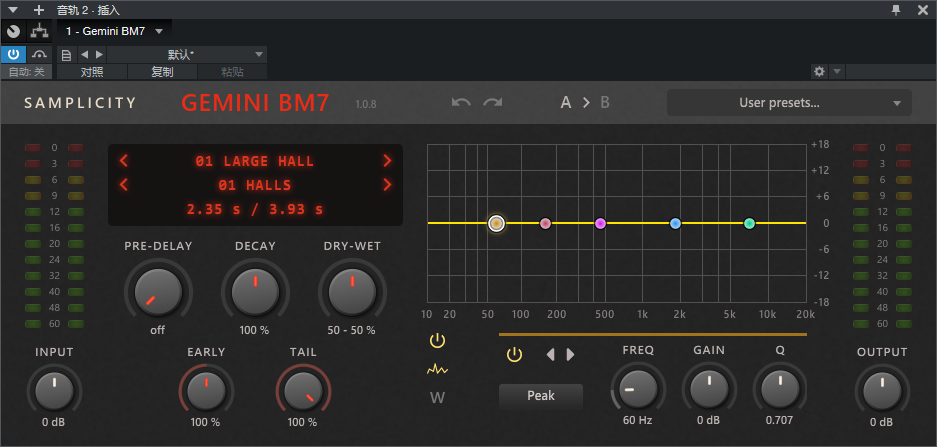Click the 60 Hz frequency value

[638, 420]
